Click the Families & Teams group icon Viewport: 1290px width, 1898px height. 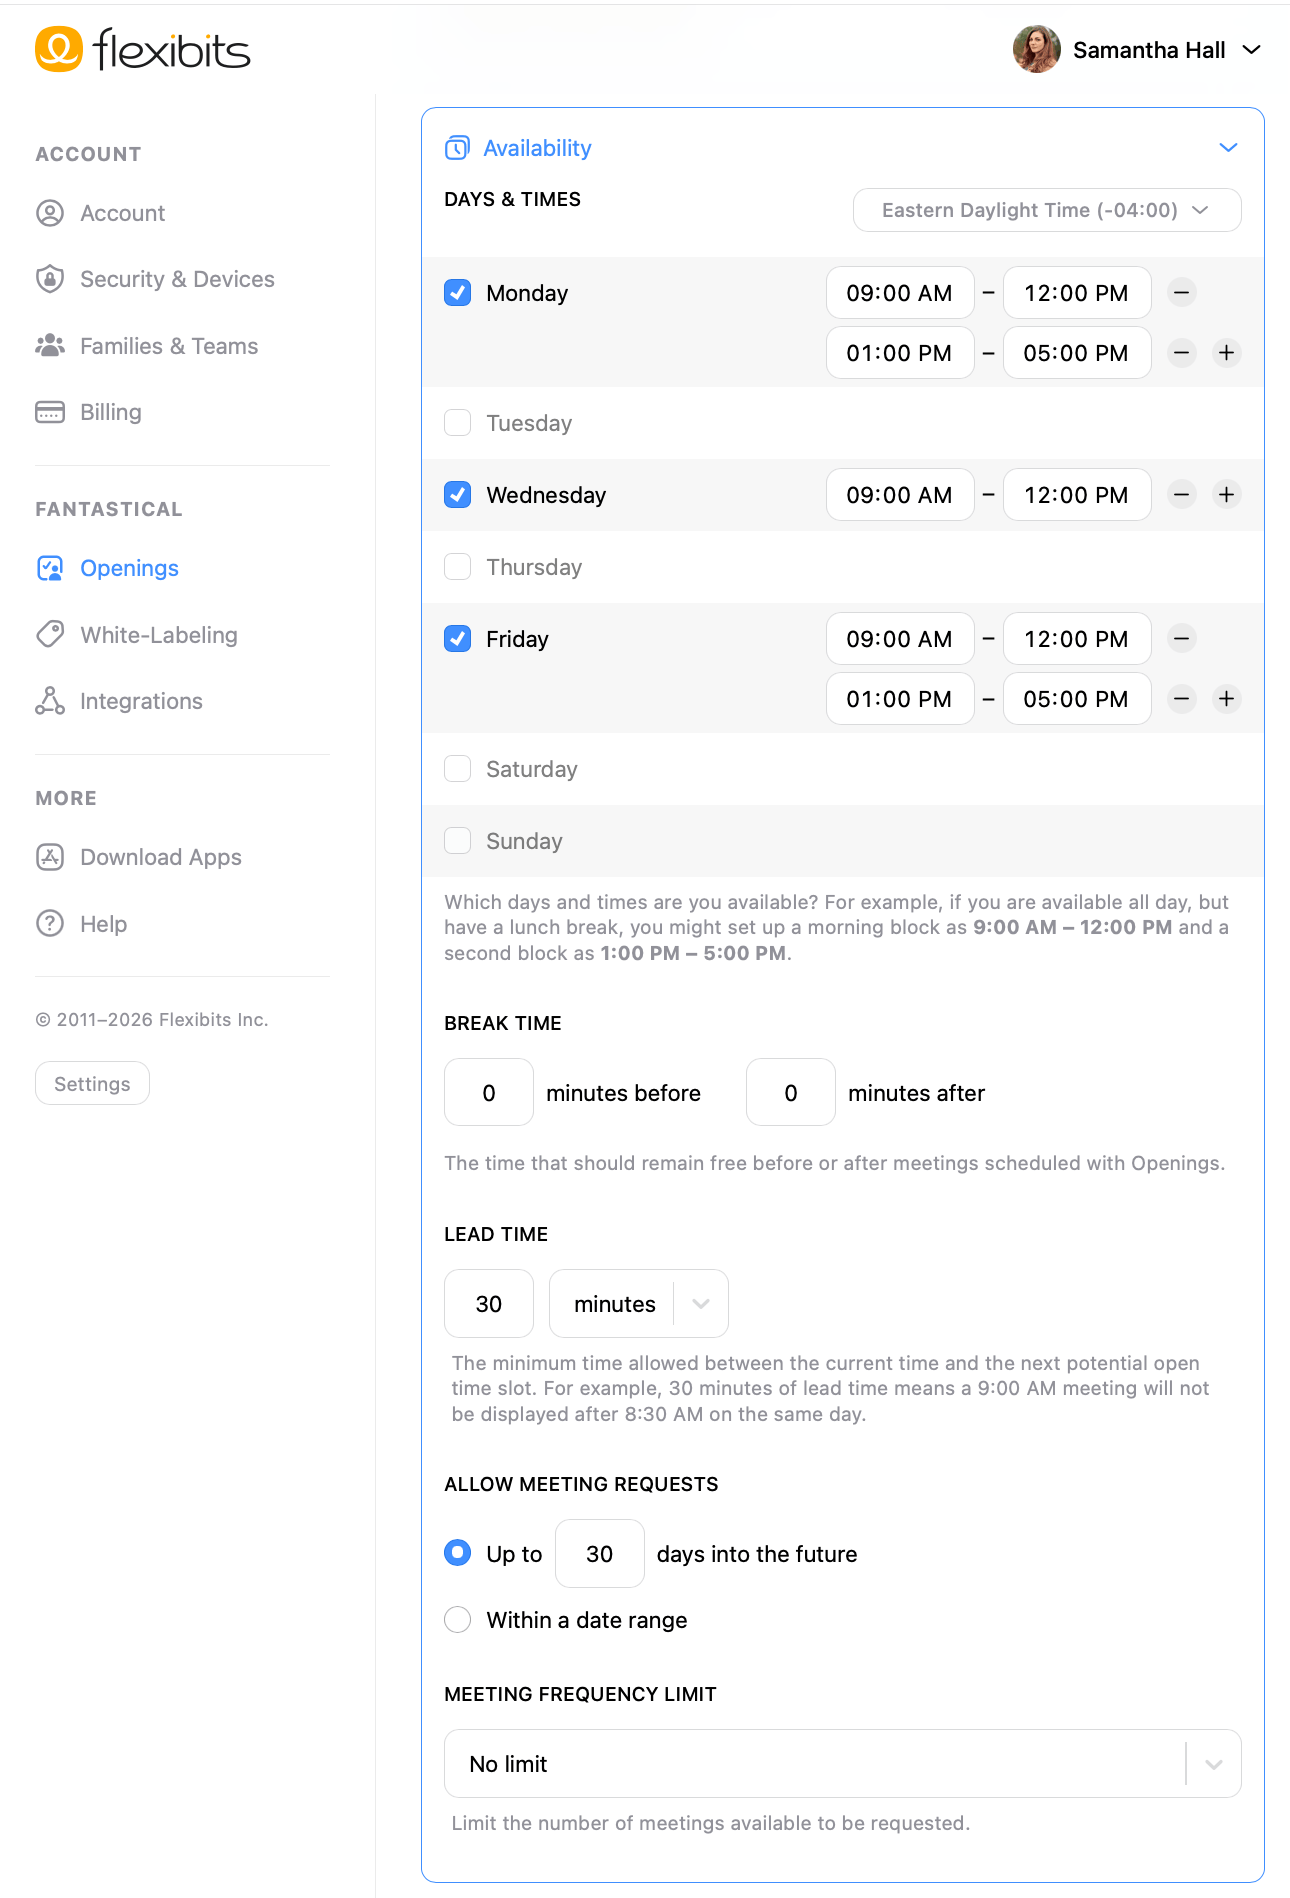point(50,346)
